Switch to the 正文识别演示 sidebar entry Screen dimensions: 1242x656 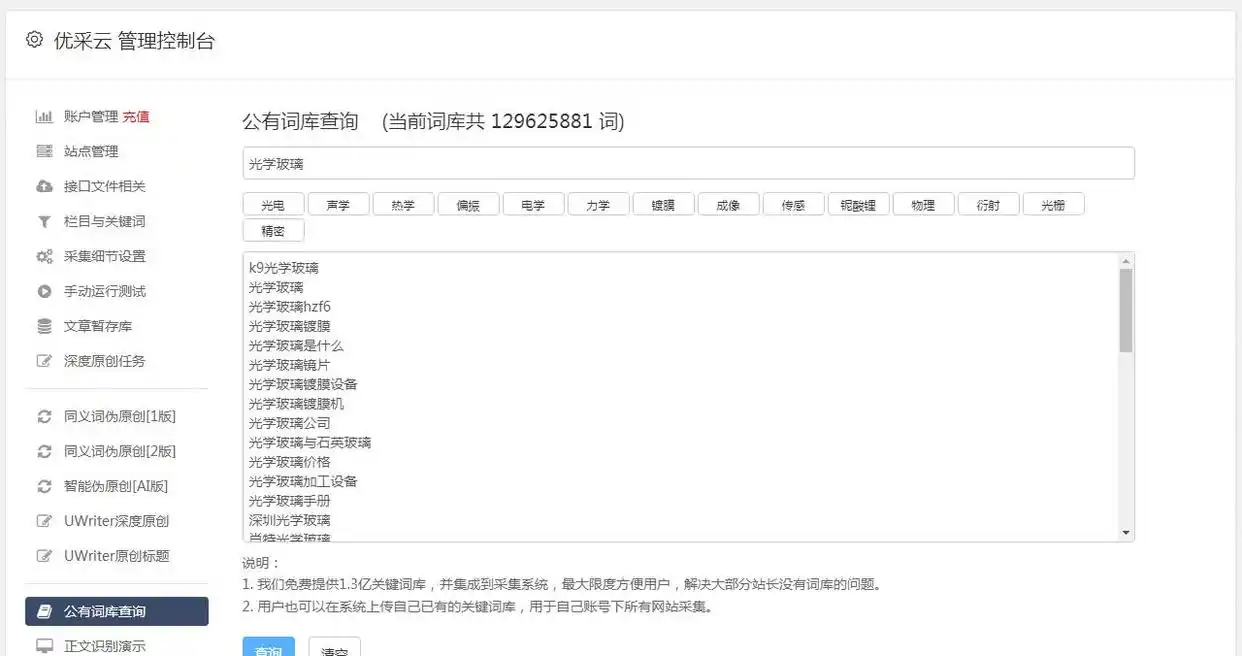[106, 646]
